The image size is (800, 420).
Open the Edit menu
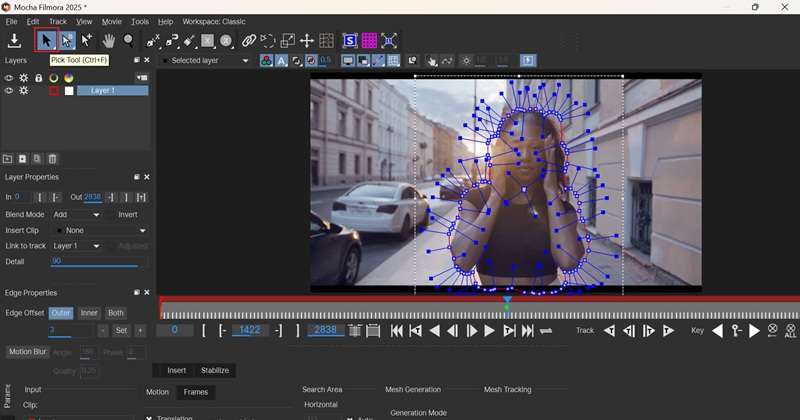tap(33, 21)
